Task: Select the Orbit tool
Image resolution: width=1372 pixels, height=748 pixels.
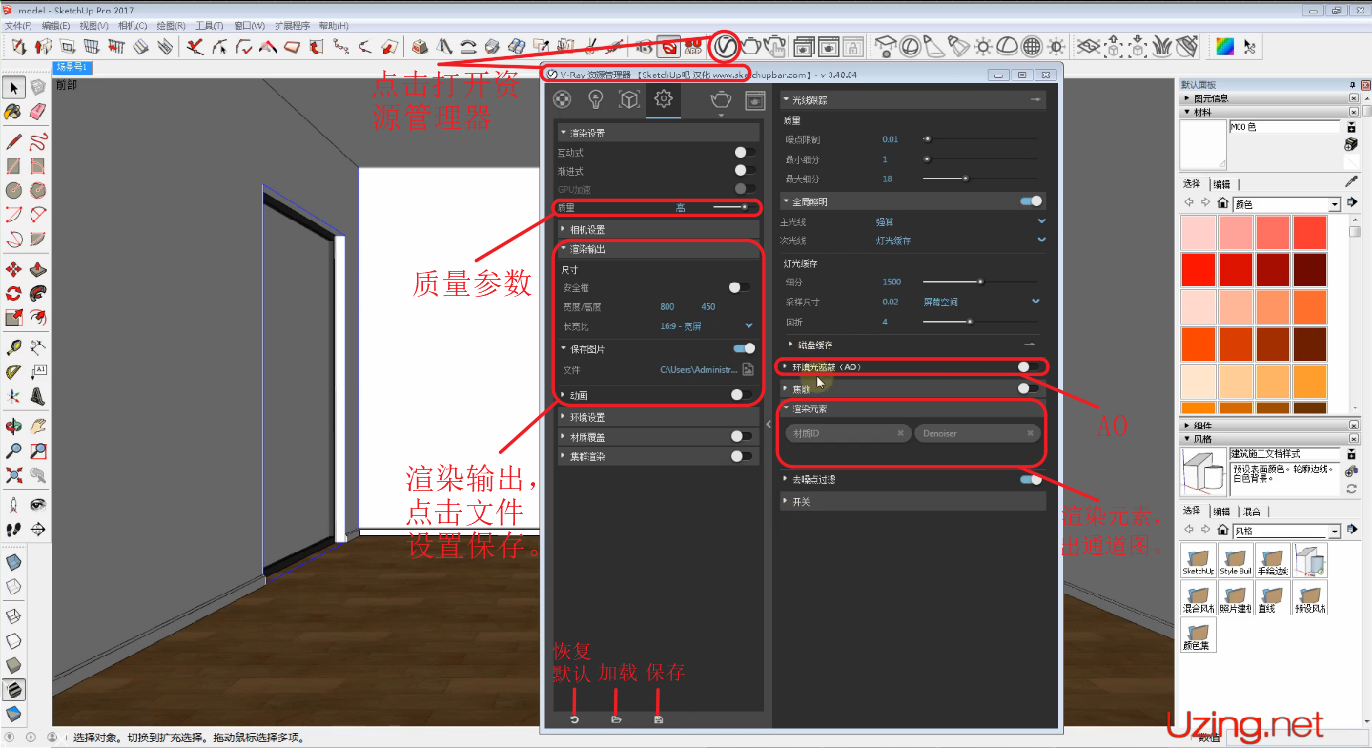Action: (x=14, y=426)
